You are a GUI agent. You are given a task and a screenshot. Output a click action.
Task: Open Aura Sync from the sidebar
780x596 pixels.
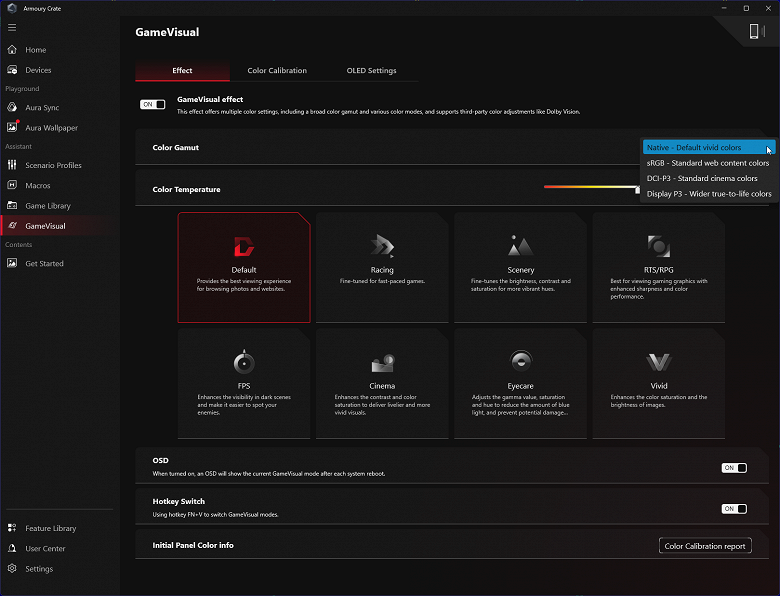[x=42, y=107]
